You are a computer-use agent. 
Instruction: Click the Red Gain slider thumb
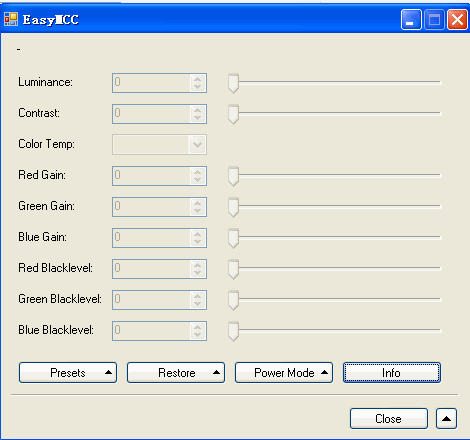(x=233, y=176)
